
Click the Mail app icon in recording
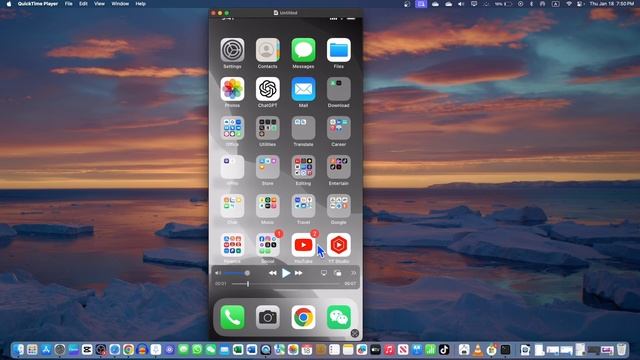tap(303, 89)
